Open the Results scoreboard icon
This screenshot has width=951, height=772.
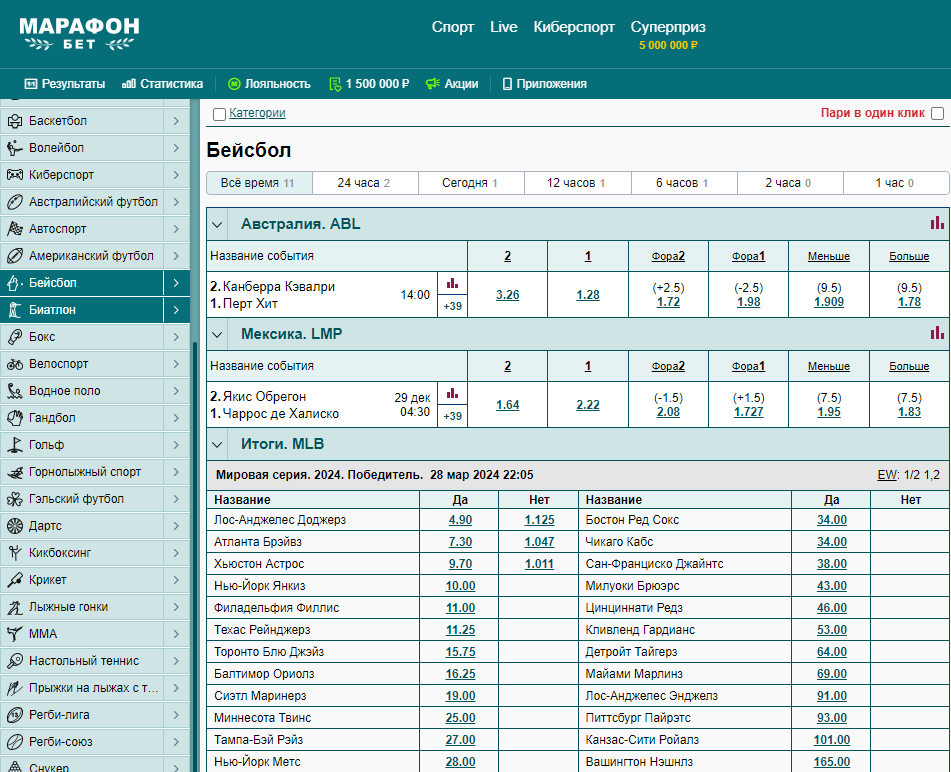31,84
